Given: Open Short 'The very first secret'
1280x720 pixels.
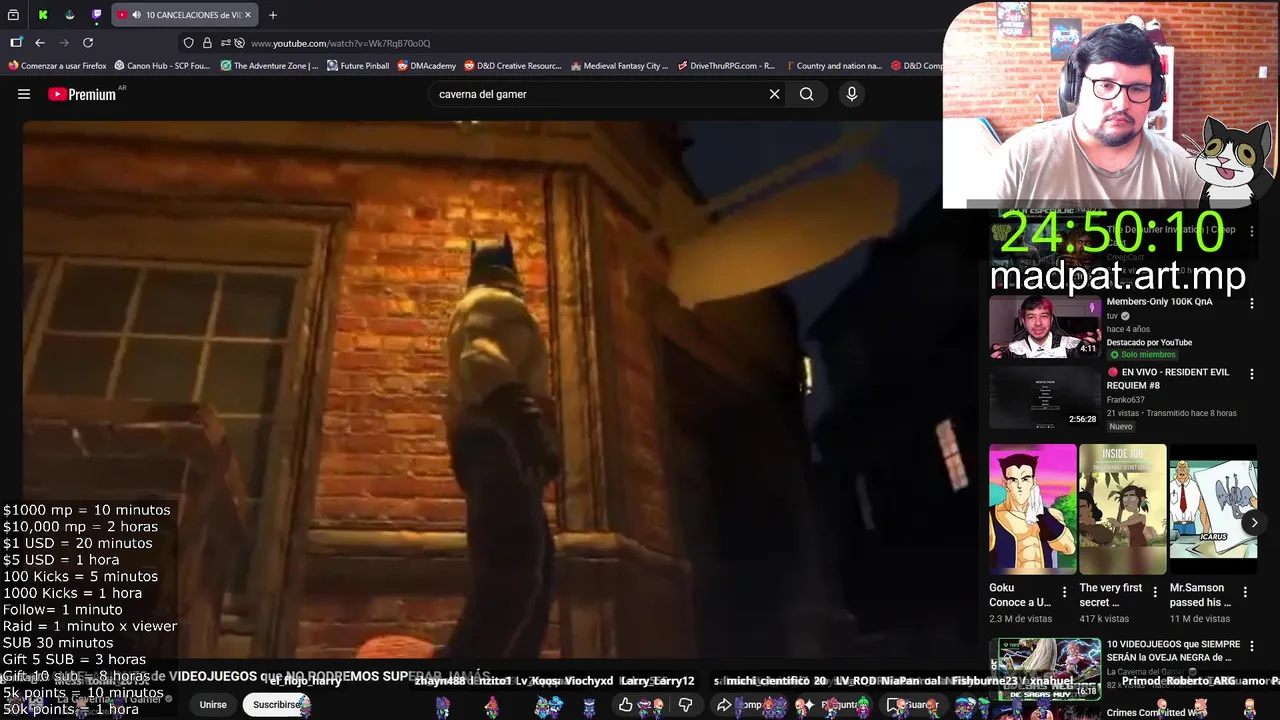Looking at the screenshot, I should (x=1123, y=509).
